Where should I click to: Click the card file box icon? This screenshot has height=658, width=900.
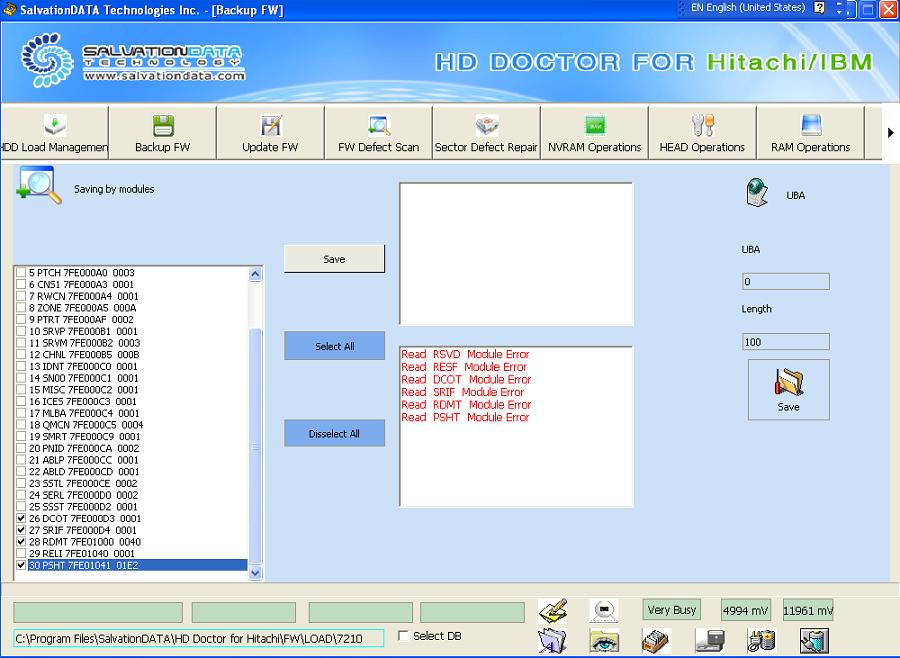point(656,641)
